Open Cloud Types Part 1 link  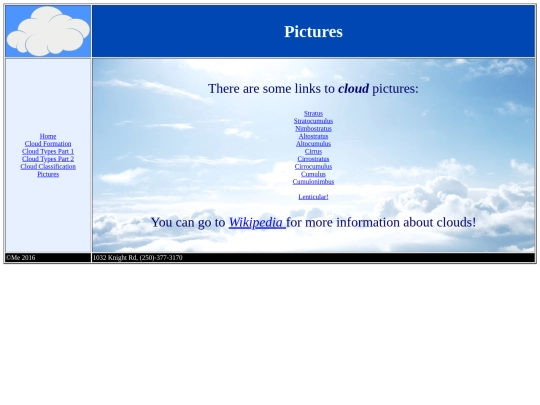coord(48,151)
